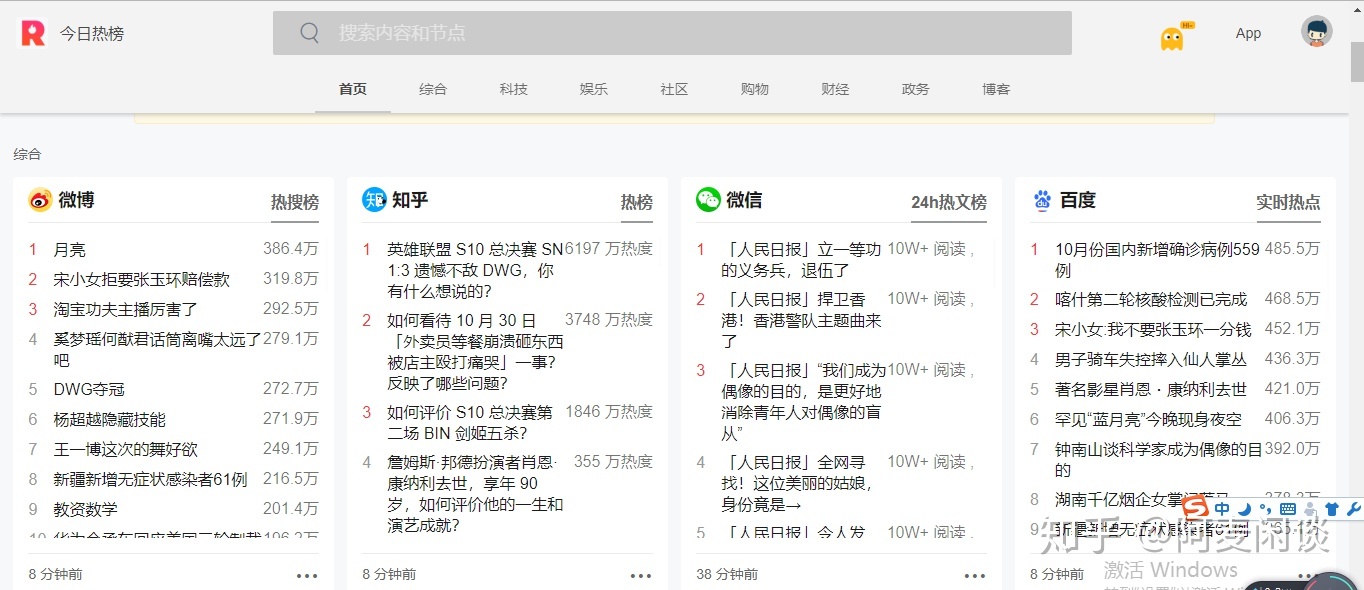
Task: Toggle Sogou half-width moon icon
Action: (1245, 510)
